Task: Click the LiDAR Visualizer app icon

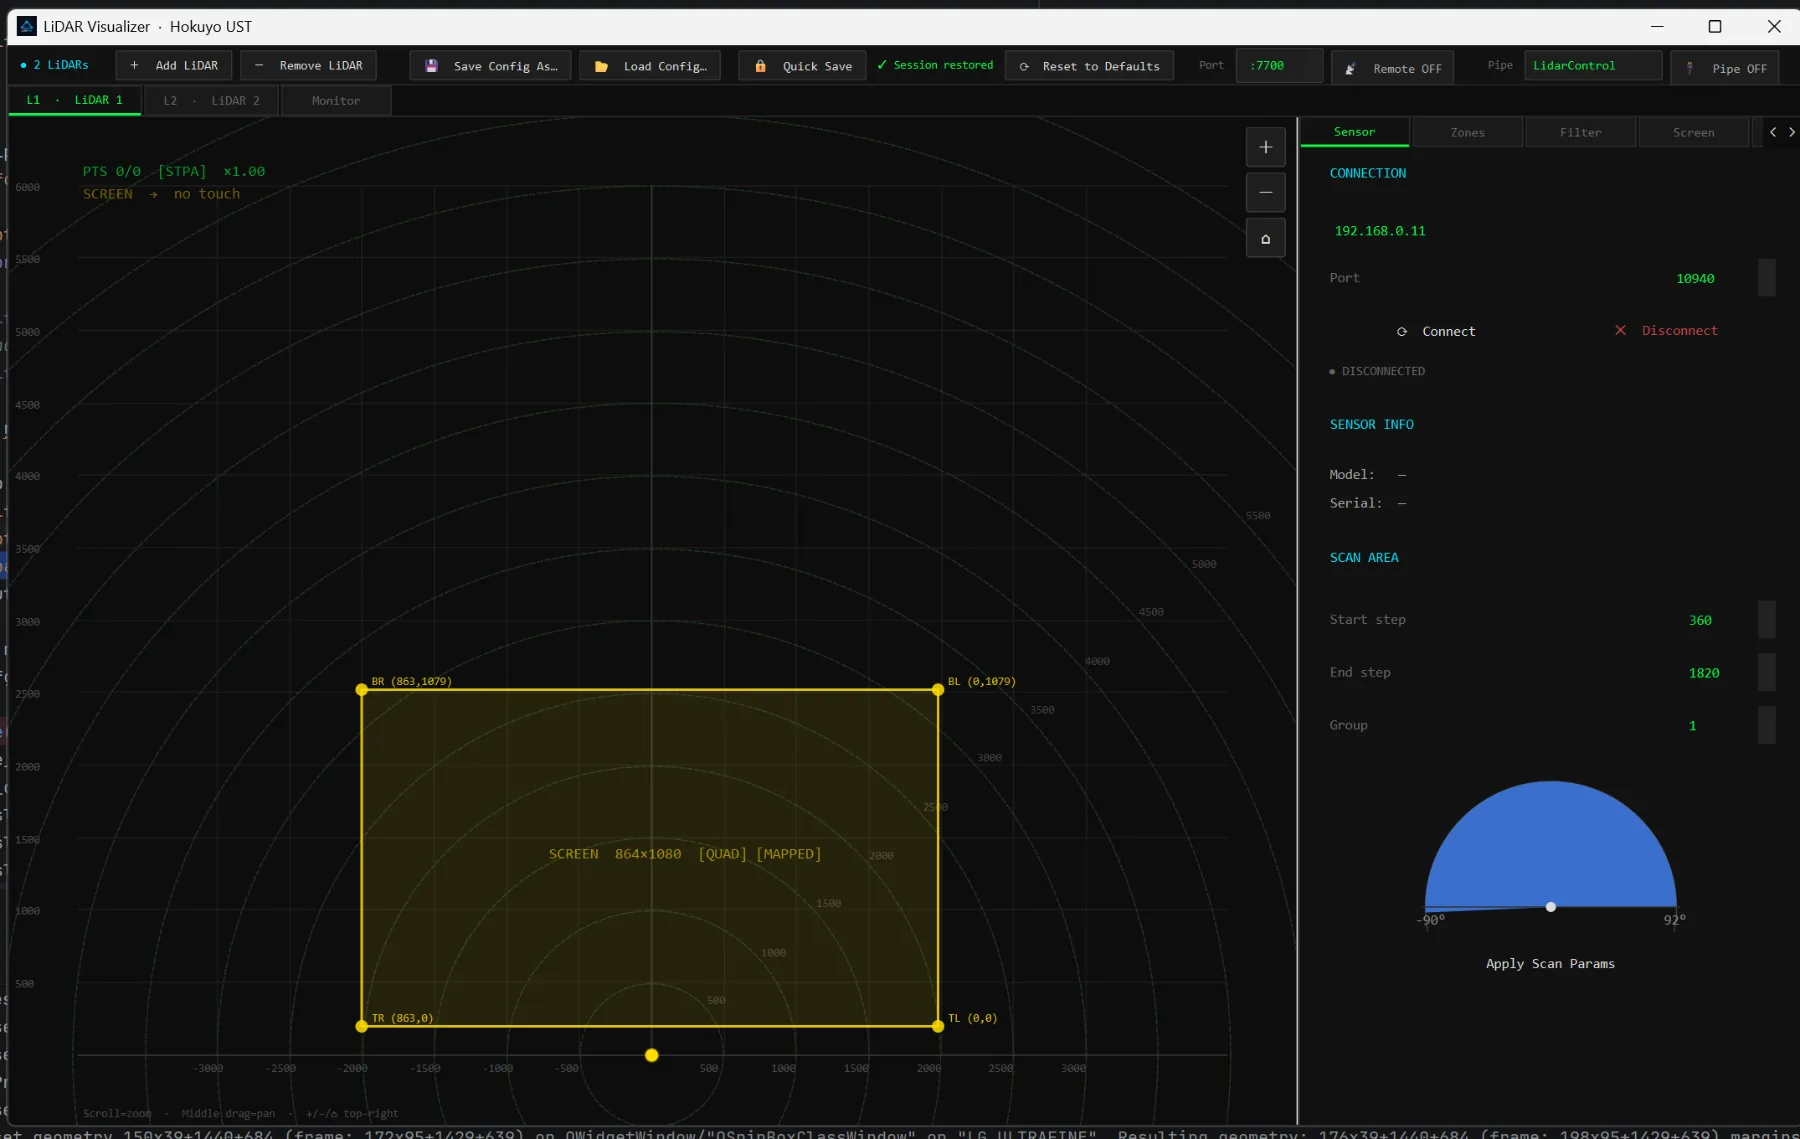Action: (x=27, y=26)
